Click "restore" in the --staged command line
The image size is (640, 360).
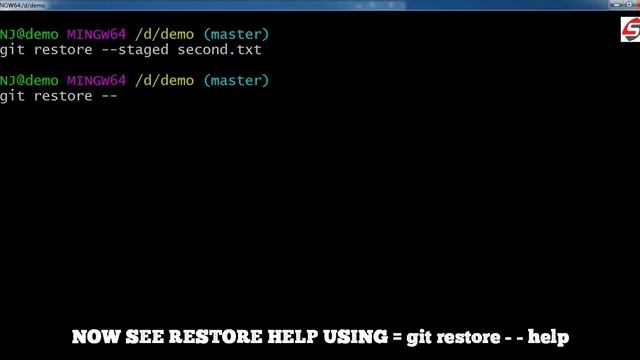coord(63,50)
